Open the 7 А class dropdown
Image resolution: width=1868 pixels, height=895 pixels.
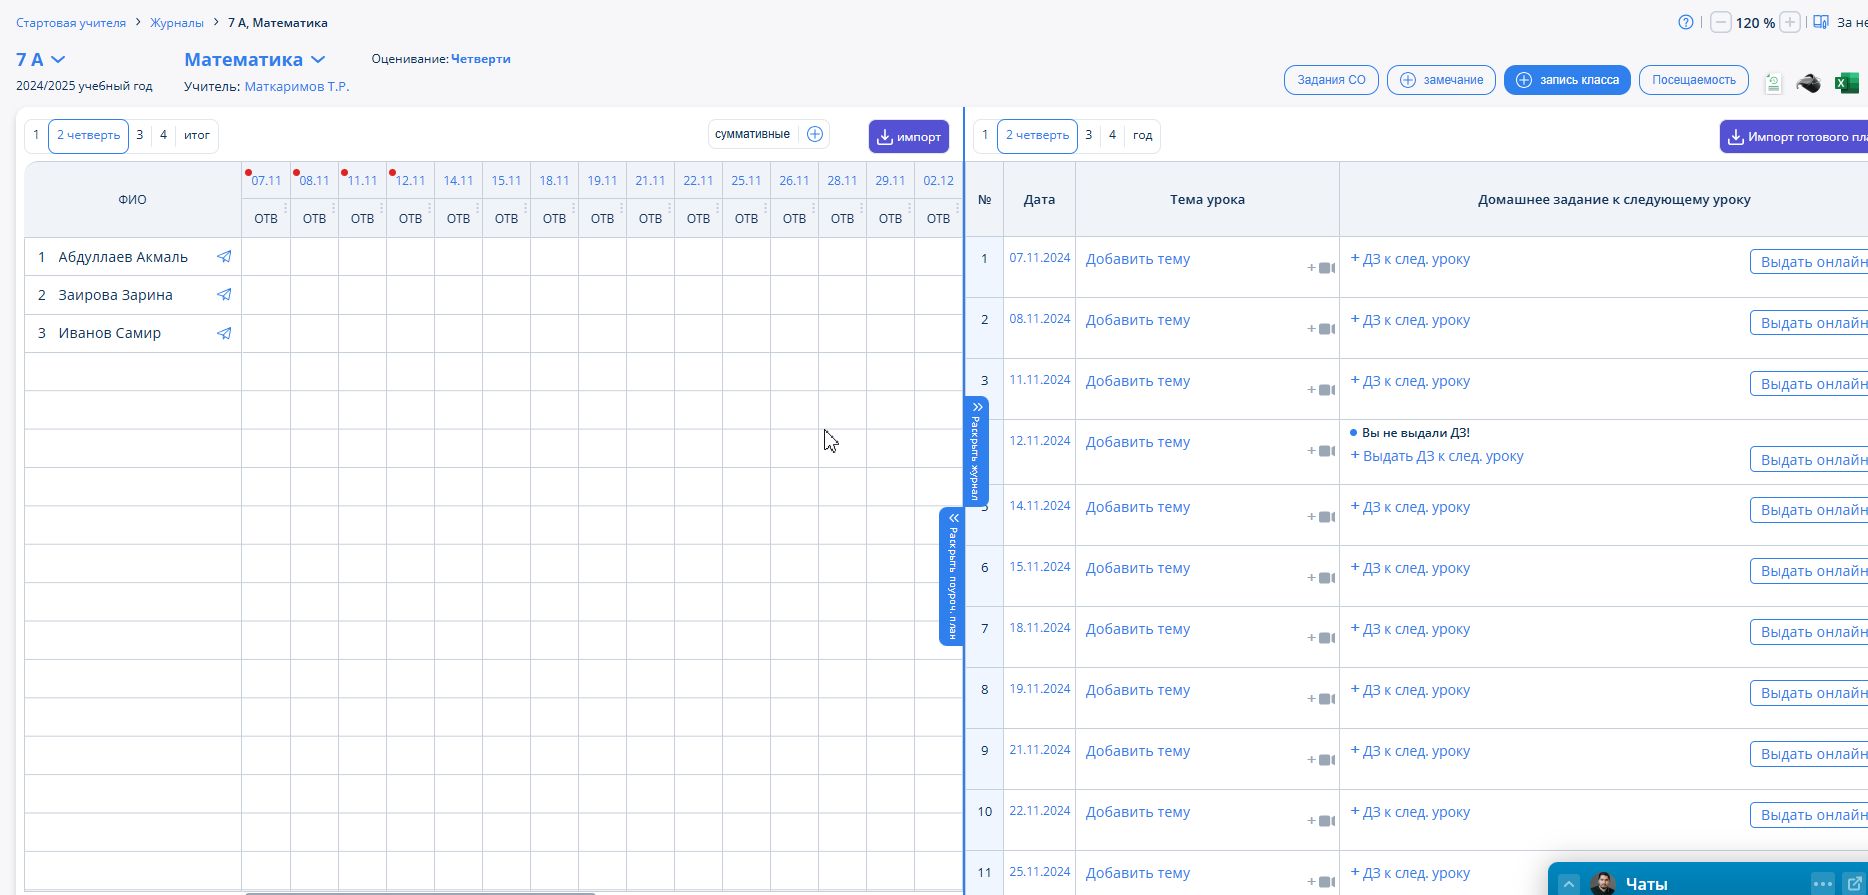pos(40,59)
